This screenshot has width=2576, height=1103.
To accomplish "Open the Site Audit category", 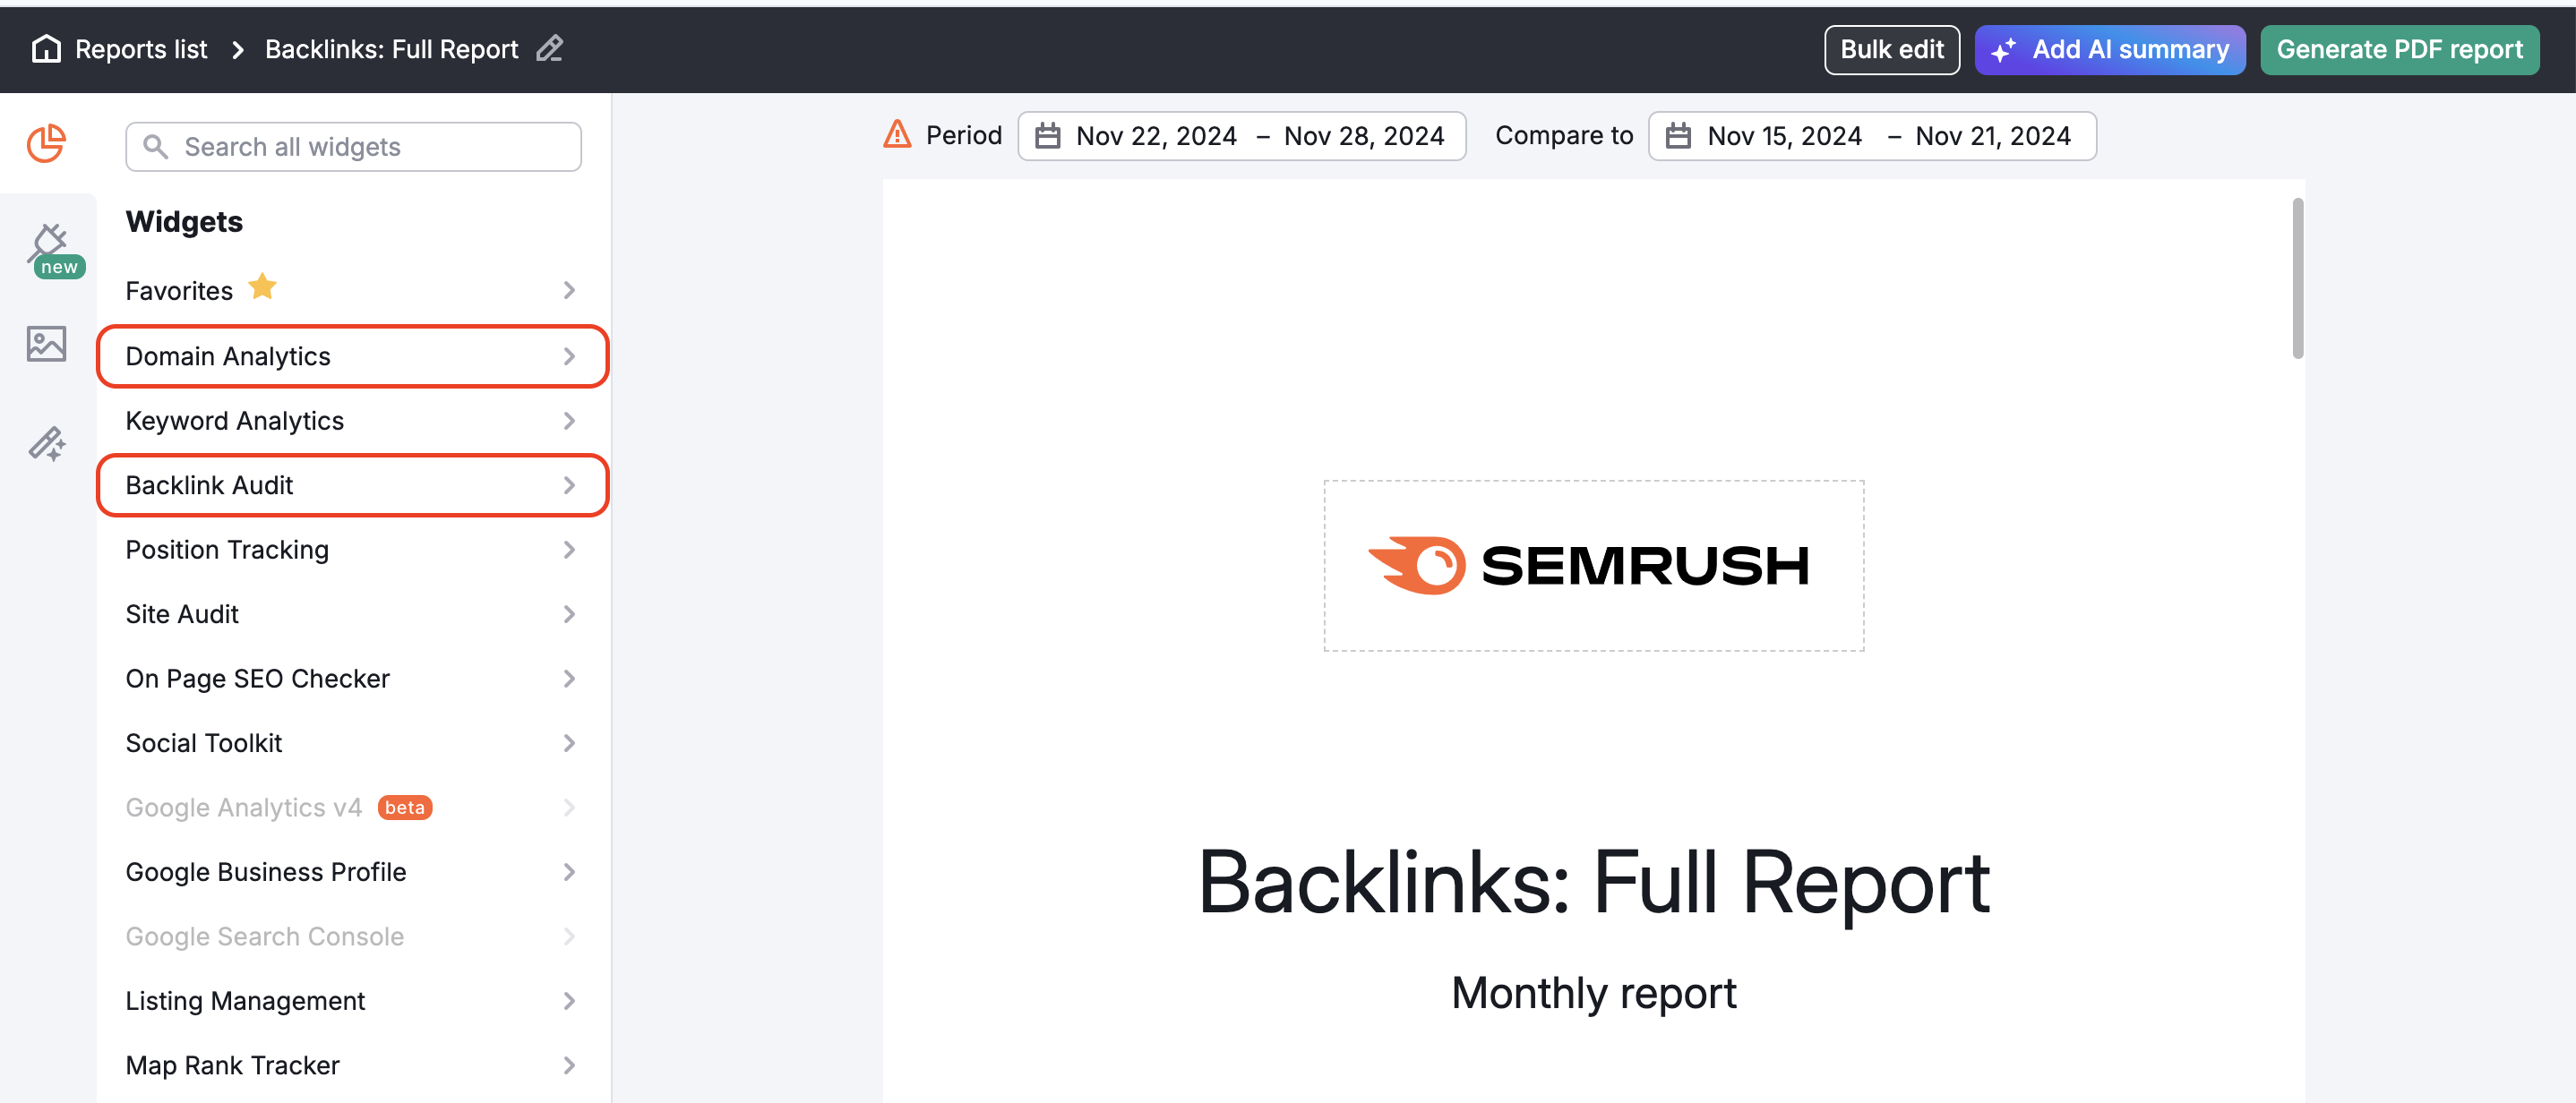I will click(353, 614).
